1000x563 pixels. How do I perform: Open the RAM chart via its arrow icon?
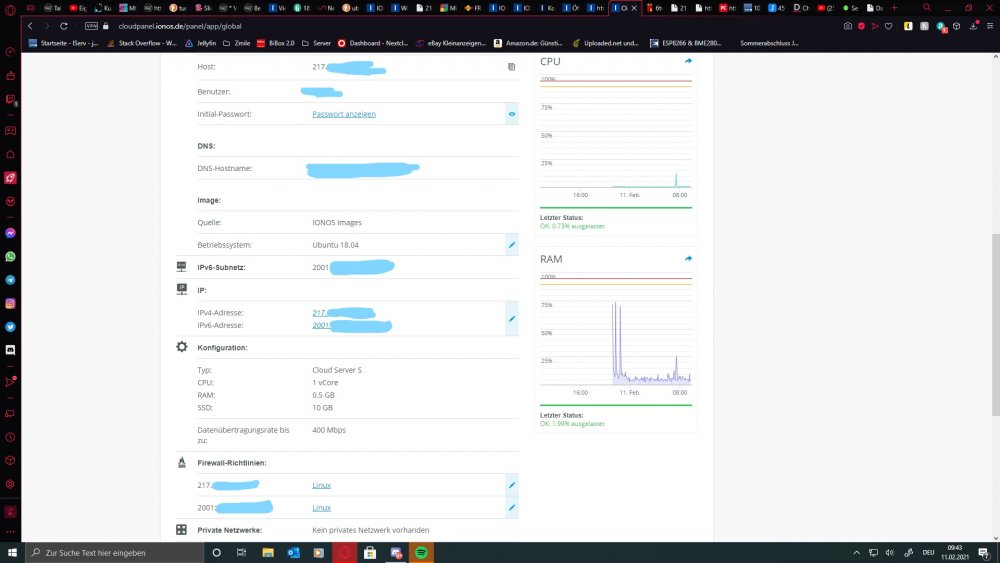click(x=688, y=259)
